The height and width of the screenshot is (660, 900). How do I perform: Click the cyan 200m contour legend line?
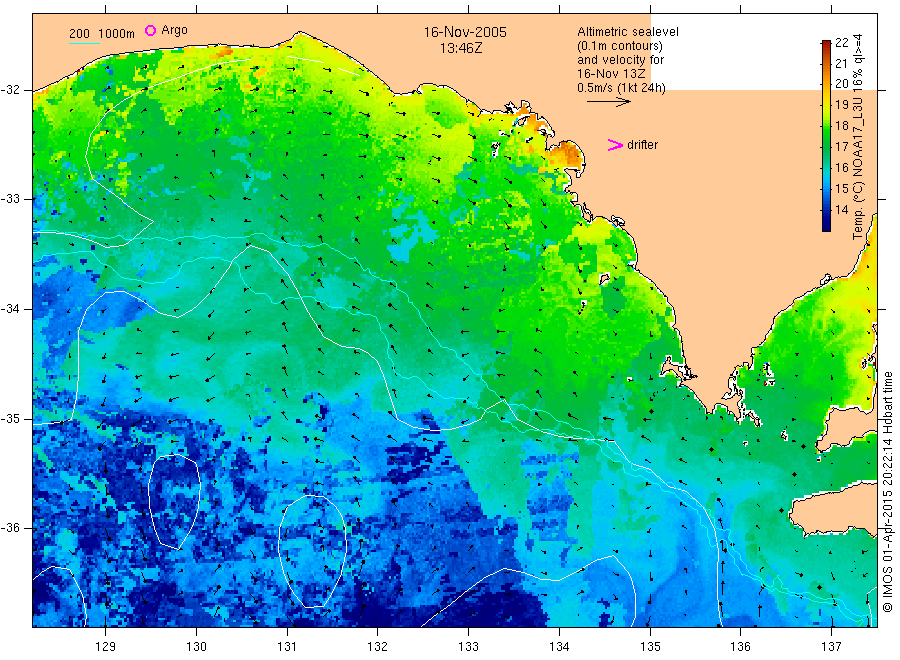[x=84, y=42]
